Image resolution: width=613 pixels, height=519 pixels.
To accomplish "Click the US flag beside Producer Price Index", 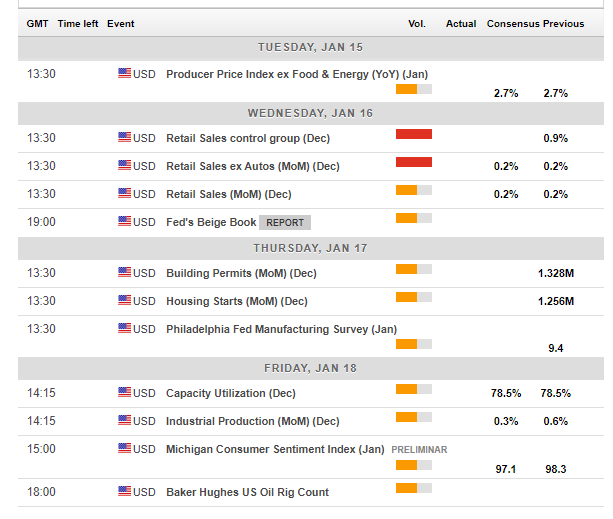I will pos(125,74).
